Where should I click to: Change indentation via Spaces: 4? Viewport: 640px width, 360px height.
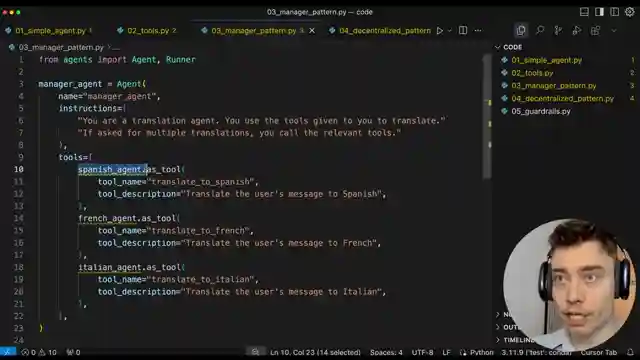click(x=386, y=352)
